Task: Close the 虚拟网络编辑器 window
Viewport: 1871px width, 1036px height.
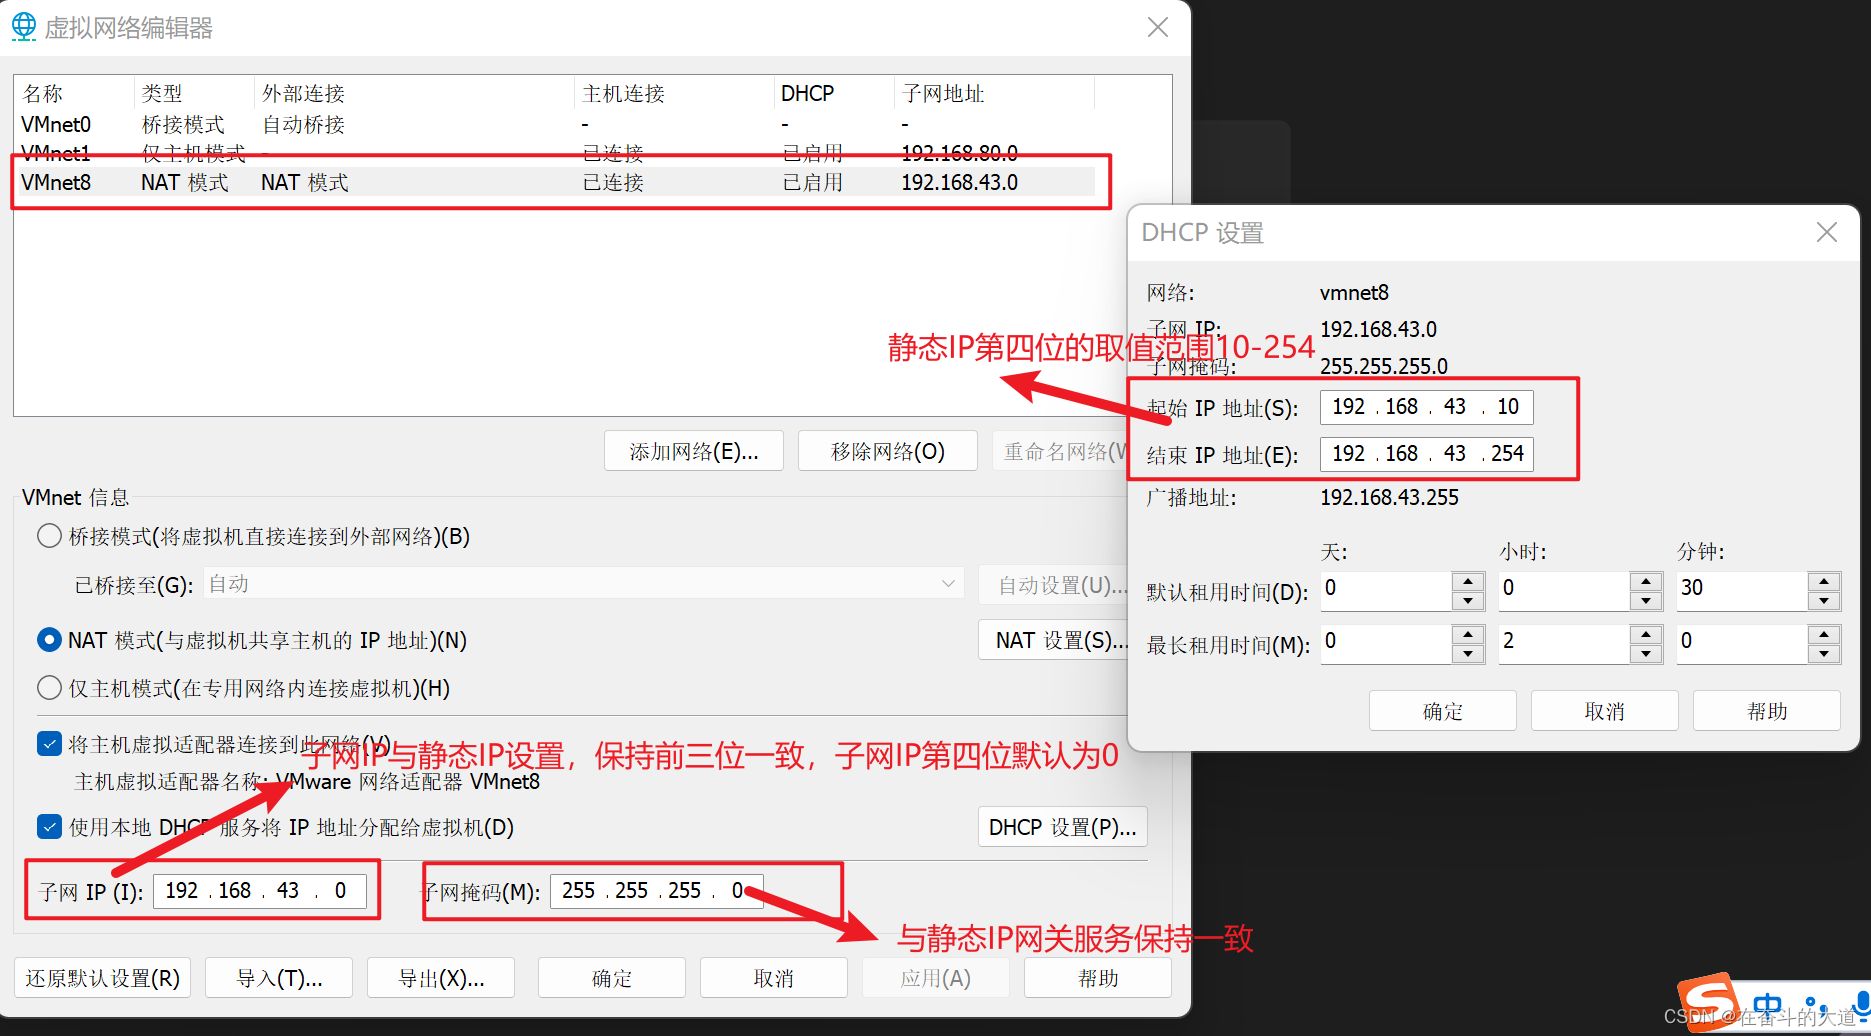Action: coord(1158,27)
